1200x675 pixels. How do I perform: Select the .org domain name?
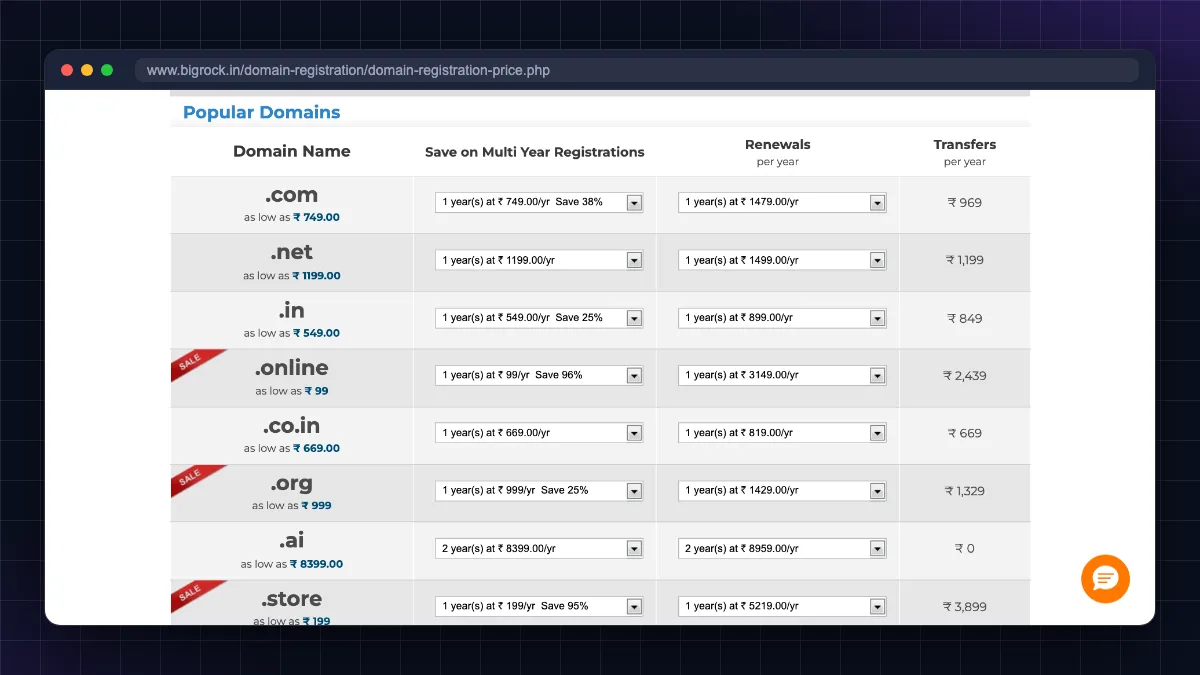(292, 484)
